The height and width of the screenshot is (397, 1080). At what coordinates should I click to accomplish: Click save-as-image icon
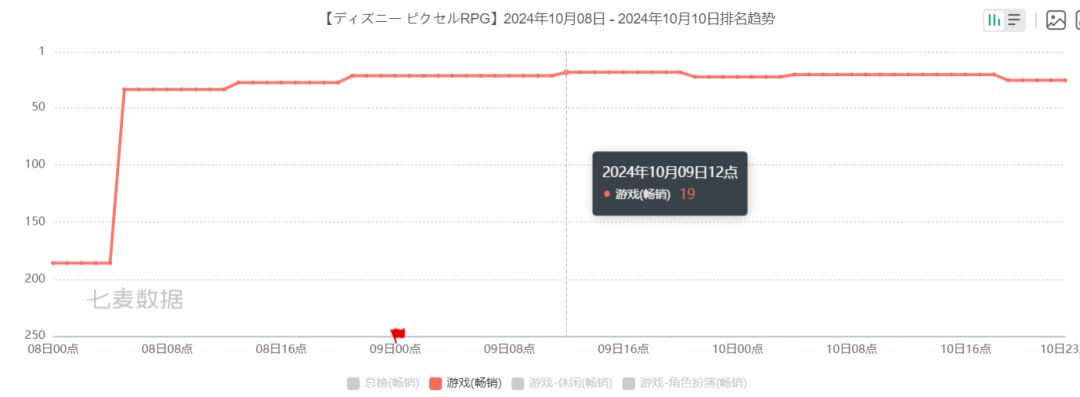pyautogui.click(x=1056, y=20)
